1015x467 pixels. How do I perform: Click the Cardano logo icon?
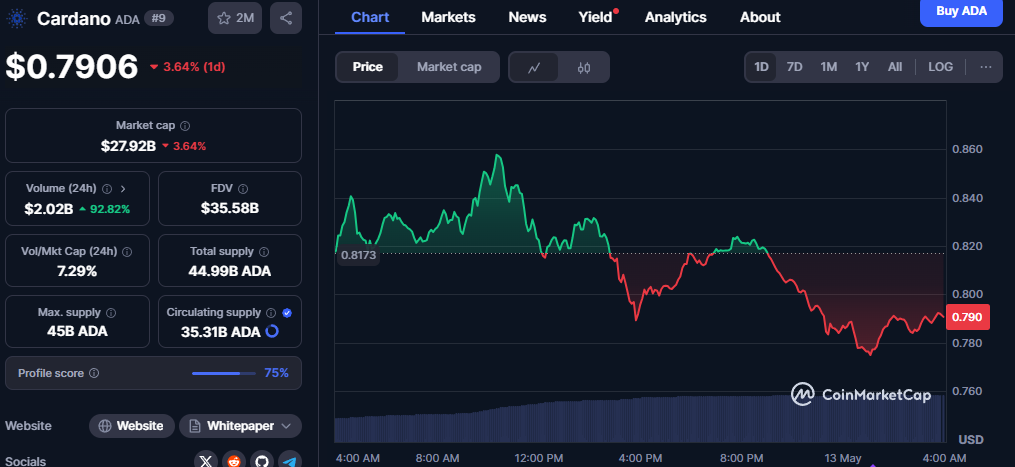pos(15,18)
